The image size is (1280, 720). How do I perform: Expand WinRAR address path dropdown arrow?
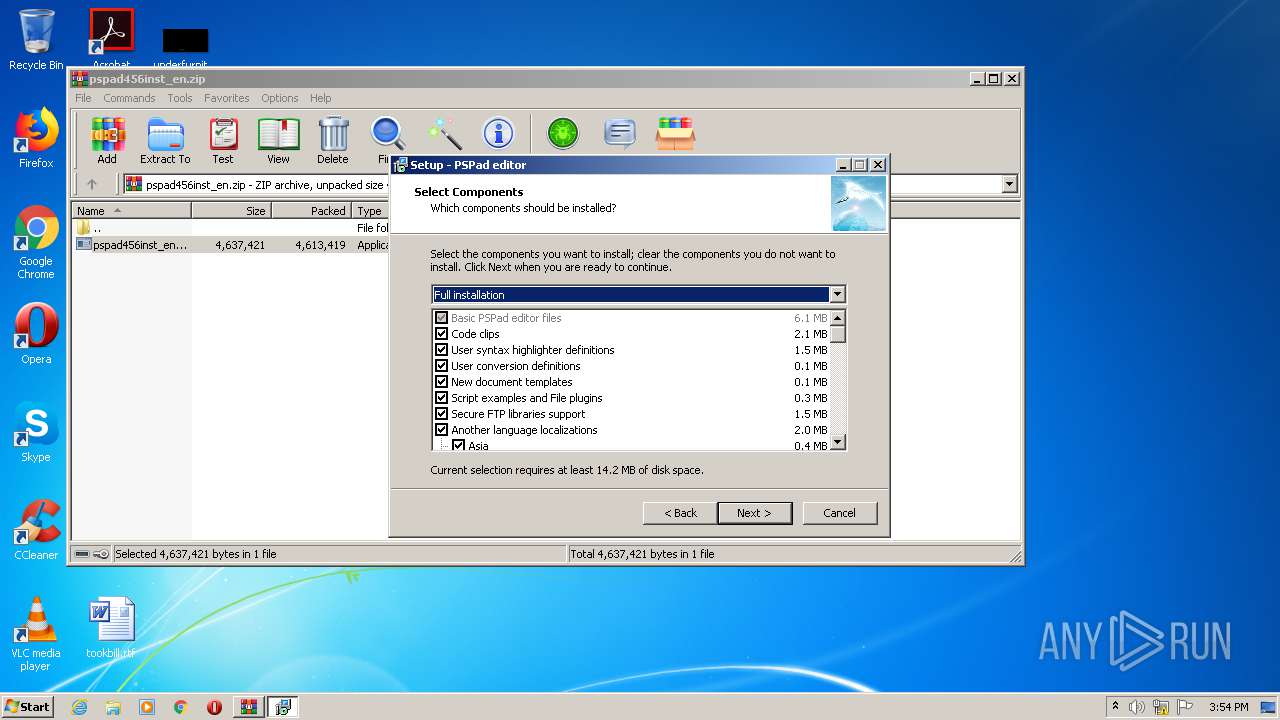(x=1009, y=184)
